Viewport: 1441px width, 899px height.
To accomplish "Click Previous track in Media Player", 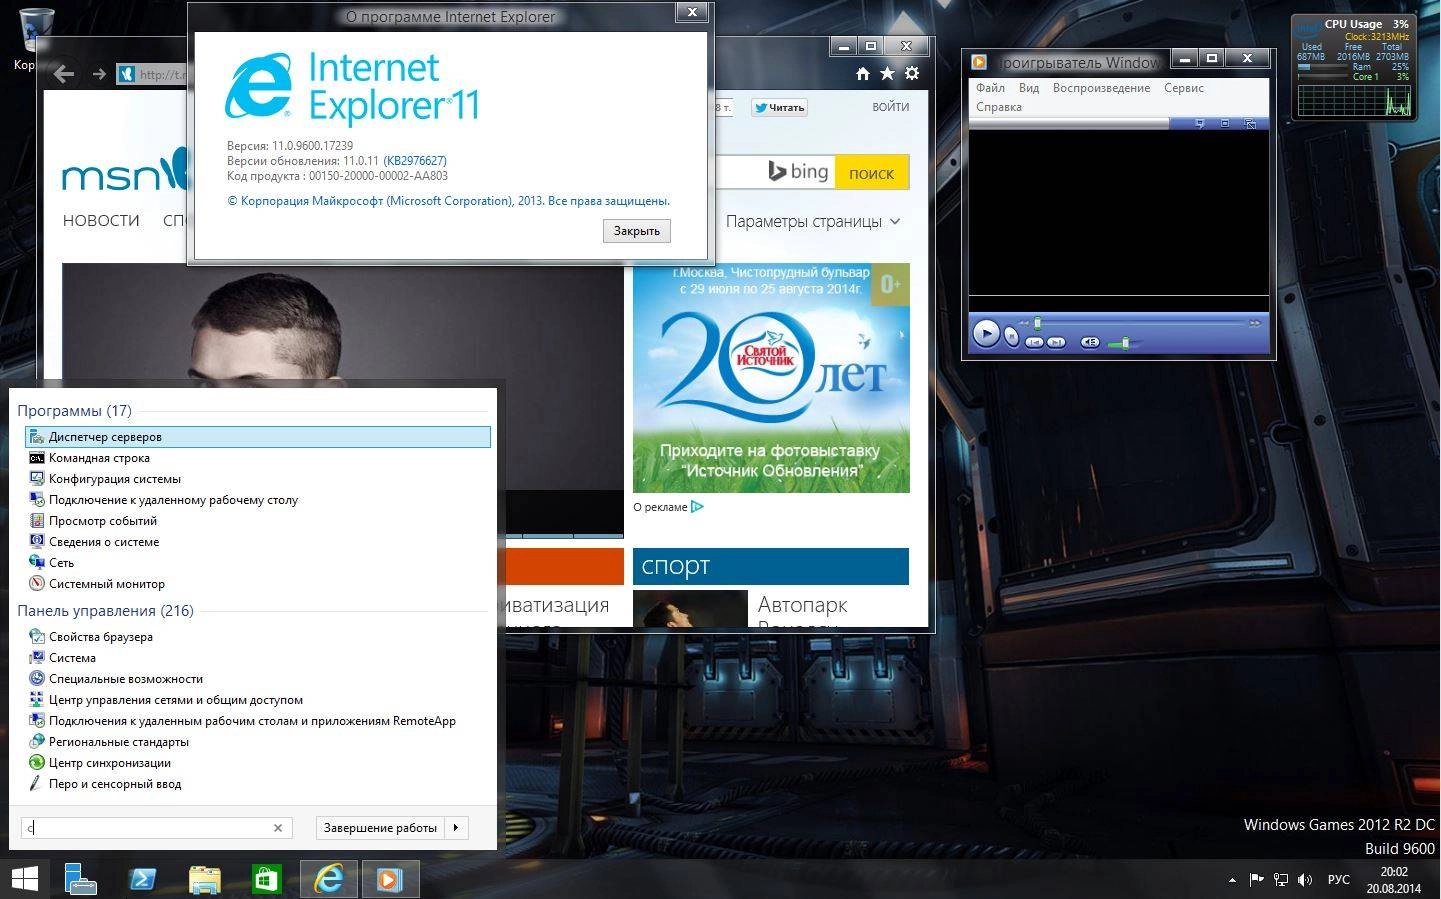I will point(1034,342).
